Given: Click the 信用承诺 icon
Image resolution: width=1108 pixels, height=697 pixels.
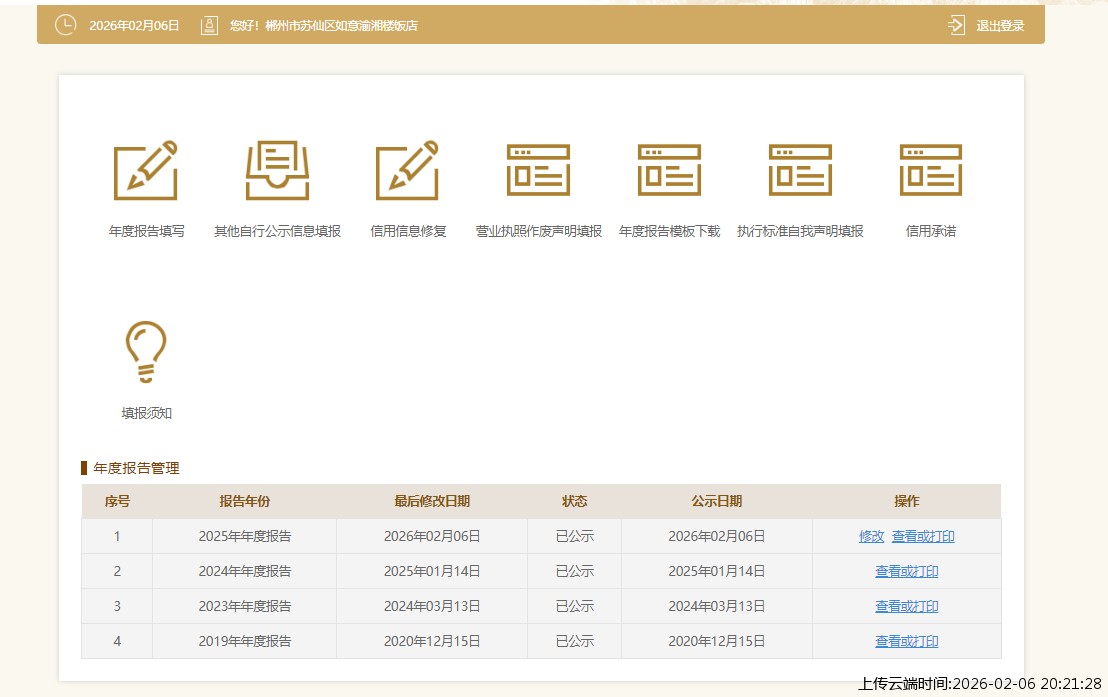Looking at the screenshot, I should click(930, 170).
